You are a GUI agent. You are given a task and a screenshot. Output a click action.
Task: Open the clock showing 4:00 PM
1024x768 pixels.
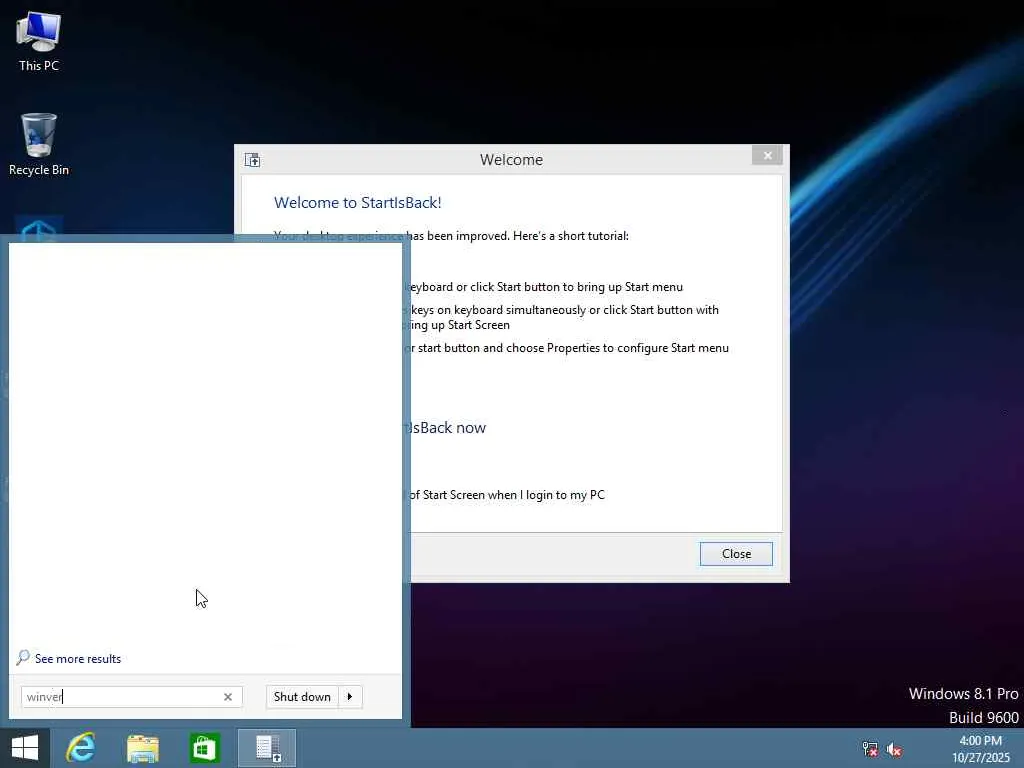coord(980,748)
